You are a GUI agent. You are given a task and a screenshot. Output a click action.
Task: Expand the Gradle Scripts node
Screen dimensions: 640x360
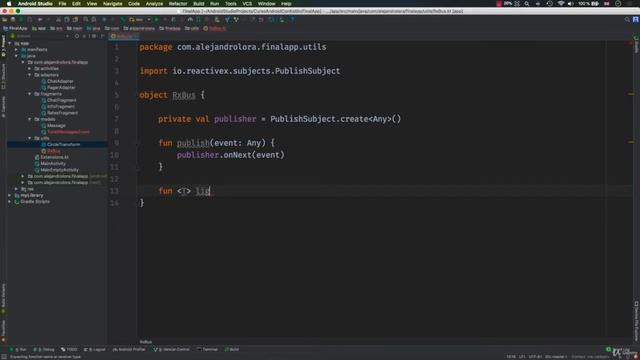[10, 202]
